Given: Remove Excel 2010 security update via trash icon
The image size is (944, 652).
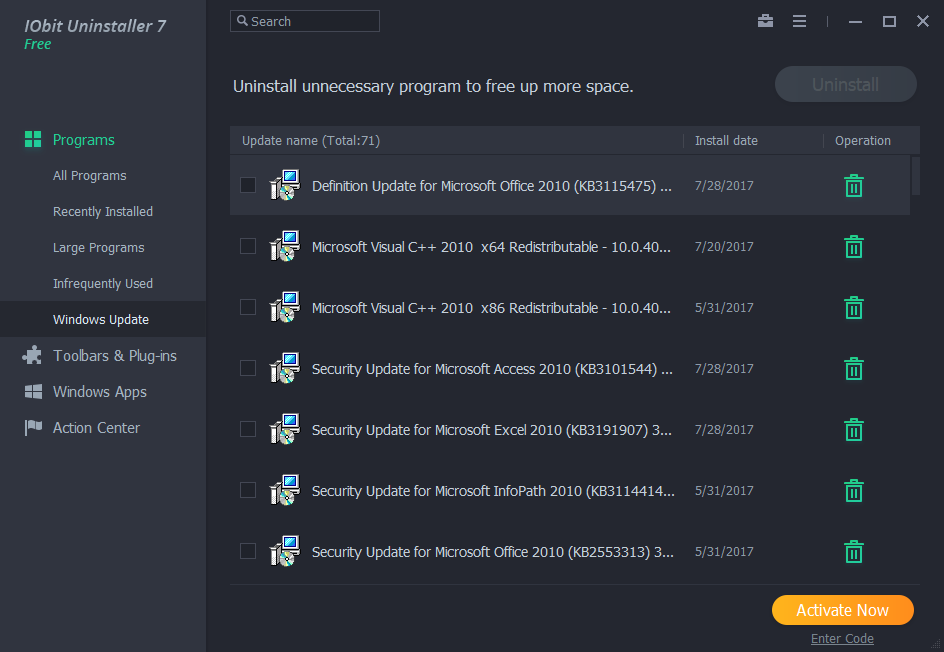Looking at the screenshot, I should (853, 430).
